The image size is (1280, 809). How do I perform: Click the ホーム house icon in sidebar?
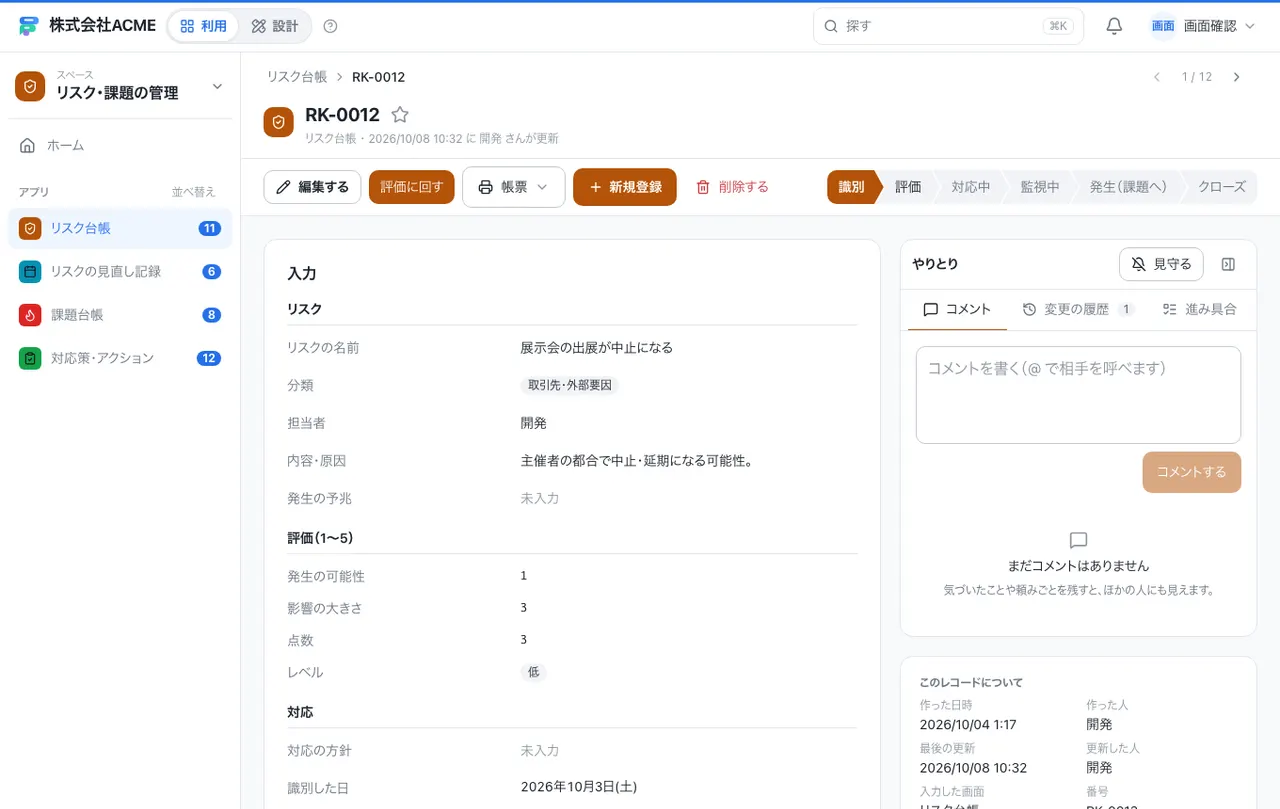coord(28,145)
